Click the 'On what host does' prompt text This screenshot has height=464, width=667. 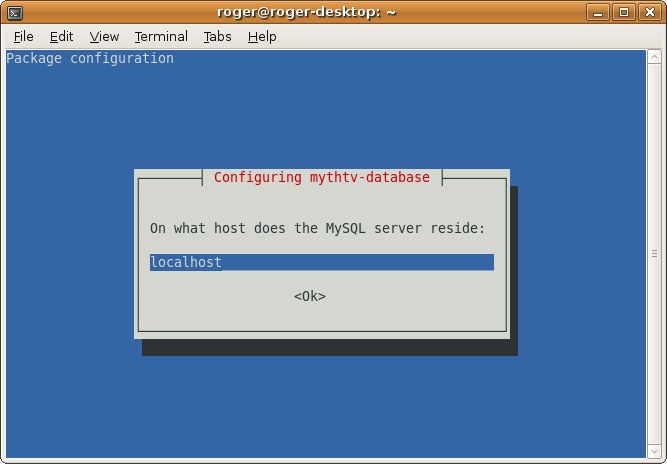coord(217,228)
